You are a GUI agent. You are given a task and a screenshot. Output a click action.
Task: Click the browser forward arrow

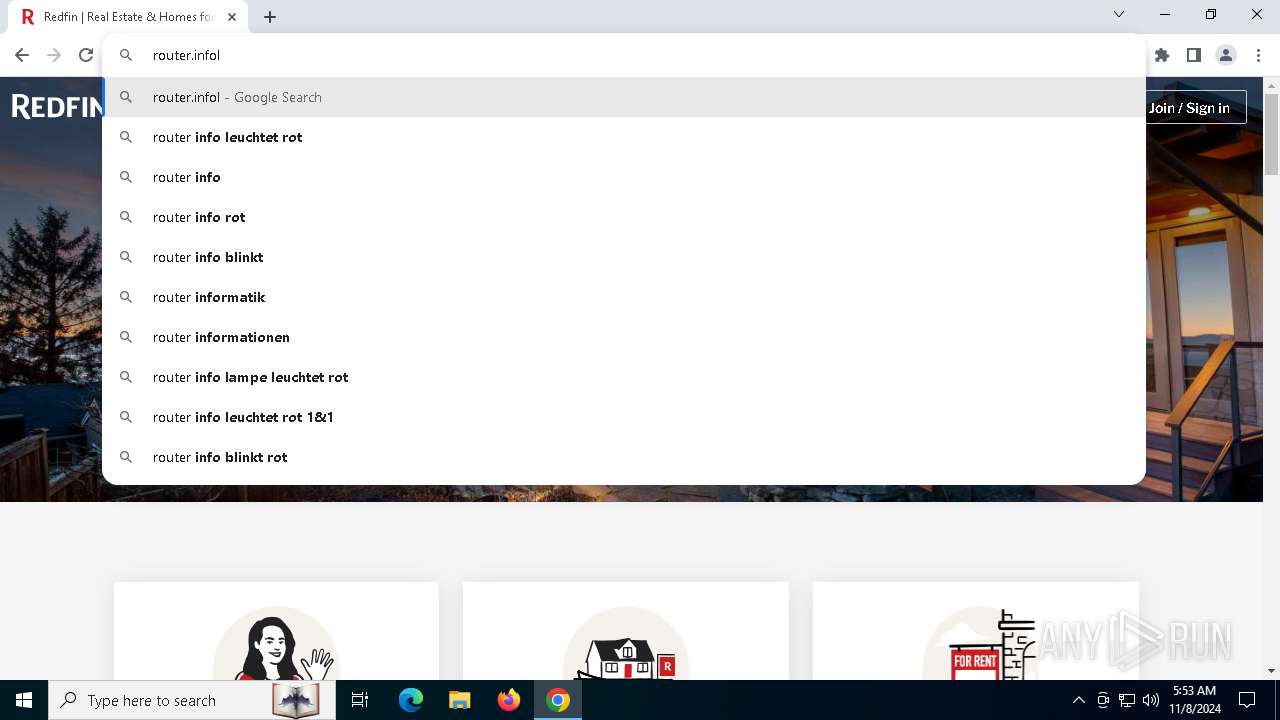pyautogui.click(x=54, y=55)
